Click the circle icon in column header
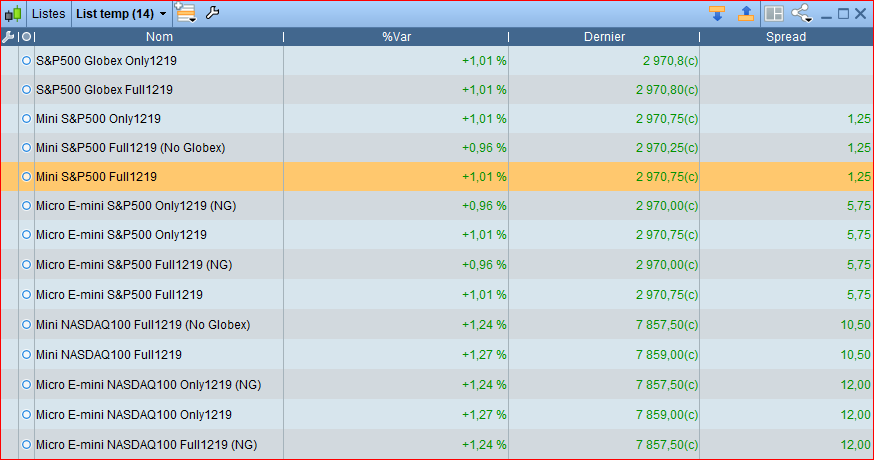This screenshot has height=460, width=874. (26, 37)
